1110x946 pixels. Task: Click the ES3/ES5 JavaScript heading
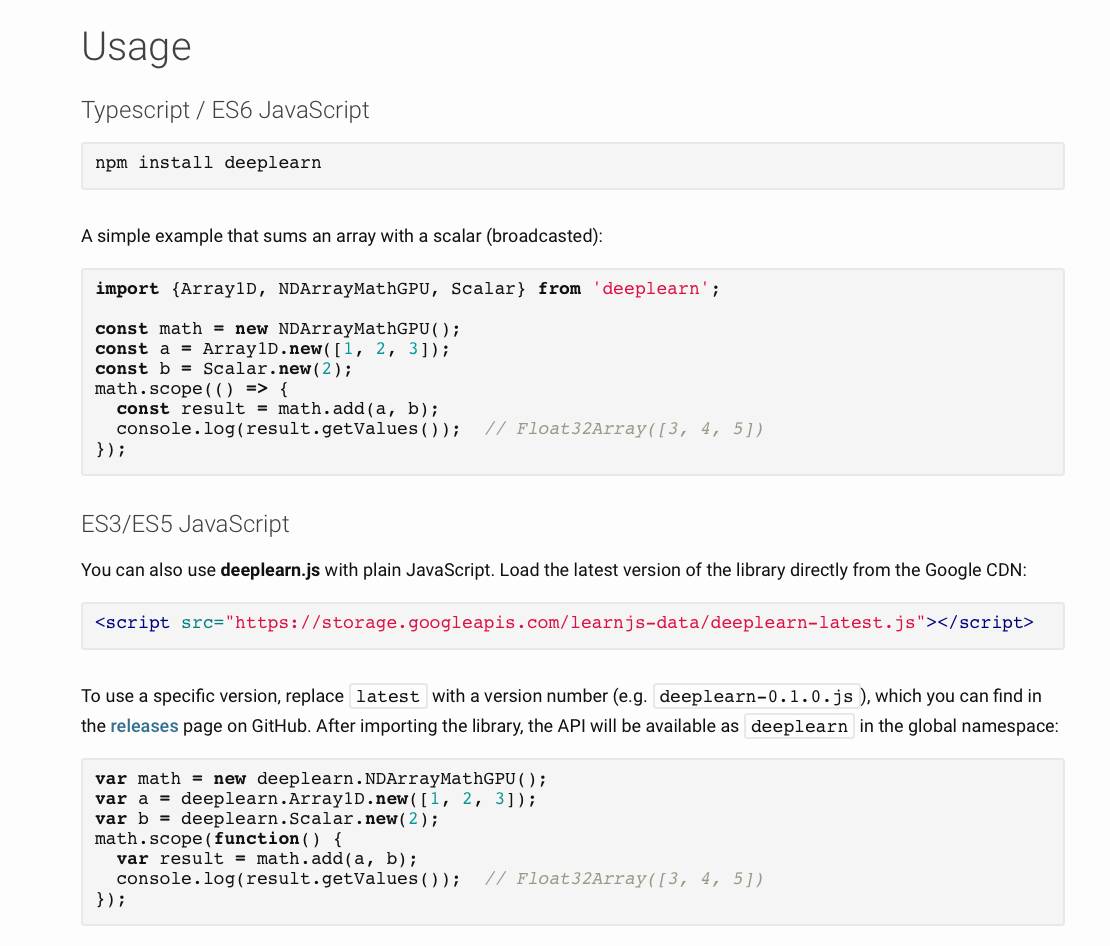[x=185, y=524]
